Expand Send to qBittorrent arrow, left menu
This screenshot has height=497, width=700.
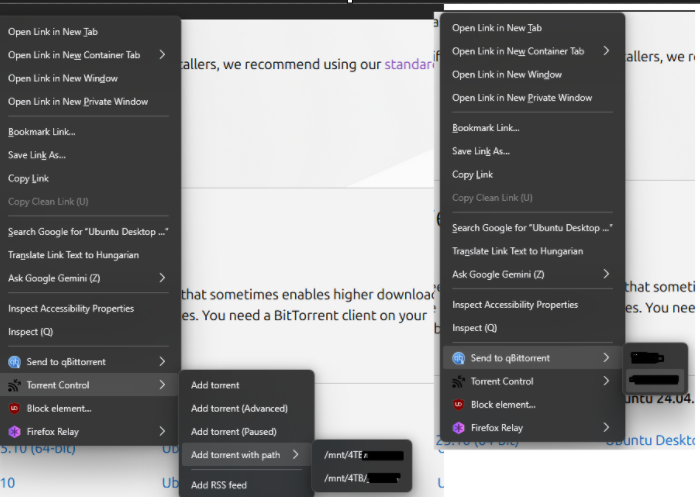coord(162,361)
